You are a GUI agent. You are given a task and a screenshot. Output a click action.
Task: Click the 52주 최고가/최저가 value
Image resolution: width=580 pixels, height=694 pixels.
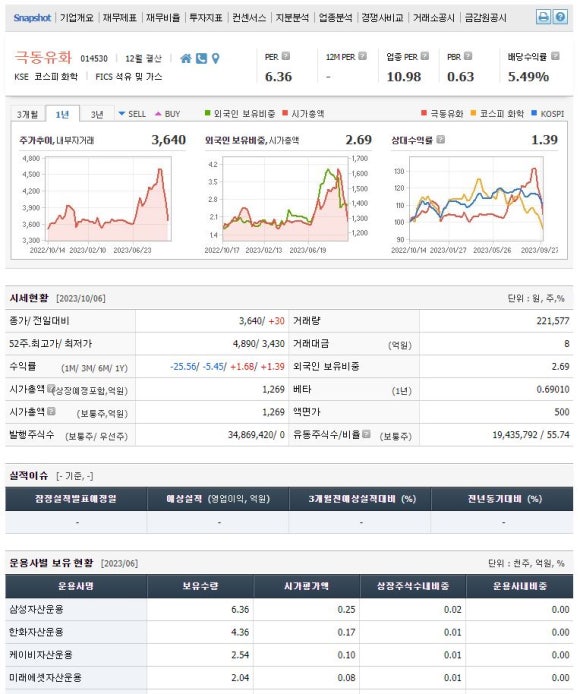(x=259, y=343)
